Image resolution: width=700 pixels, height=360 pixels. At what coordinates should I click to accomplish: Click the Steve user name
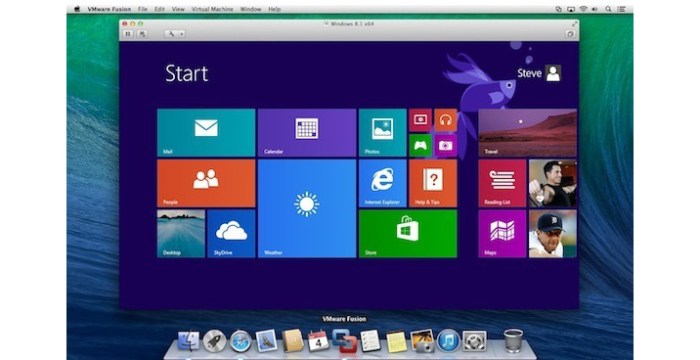(529, 73)
